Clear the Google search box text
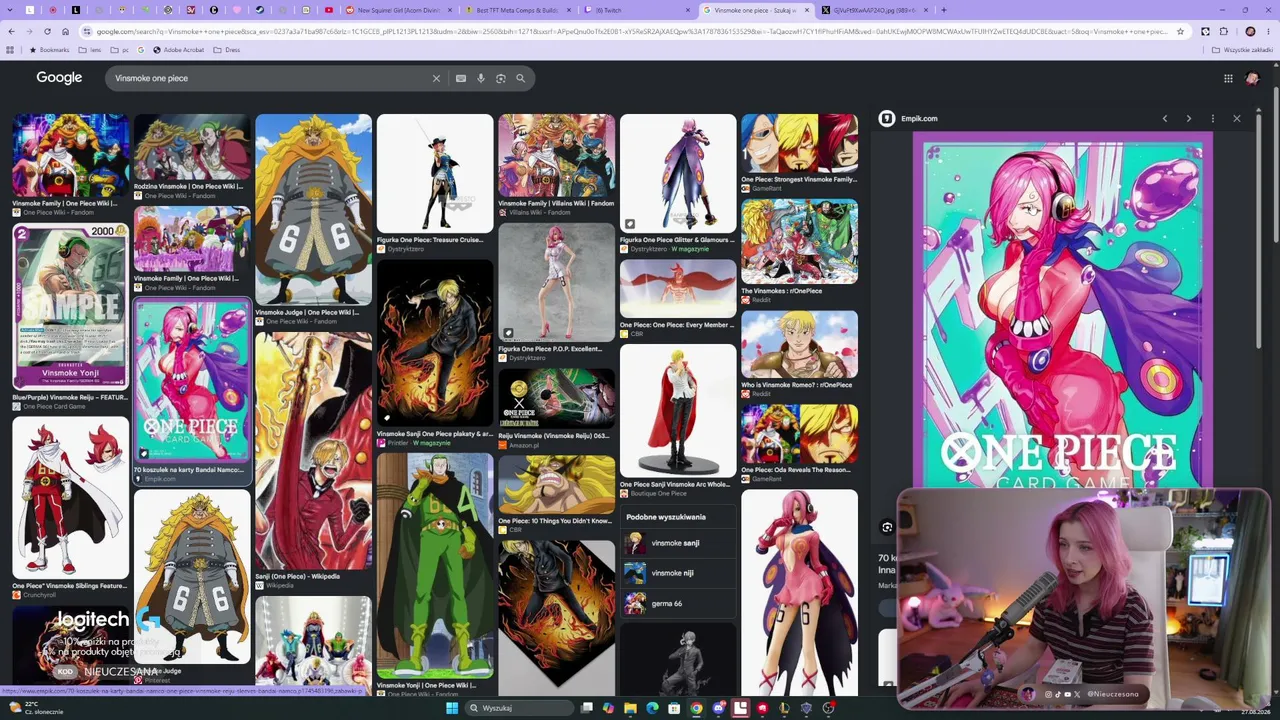Image resolution: width=1280 pixels, height=720 pixels. pyautogui.click(x=436, y=78)
